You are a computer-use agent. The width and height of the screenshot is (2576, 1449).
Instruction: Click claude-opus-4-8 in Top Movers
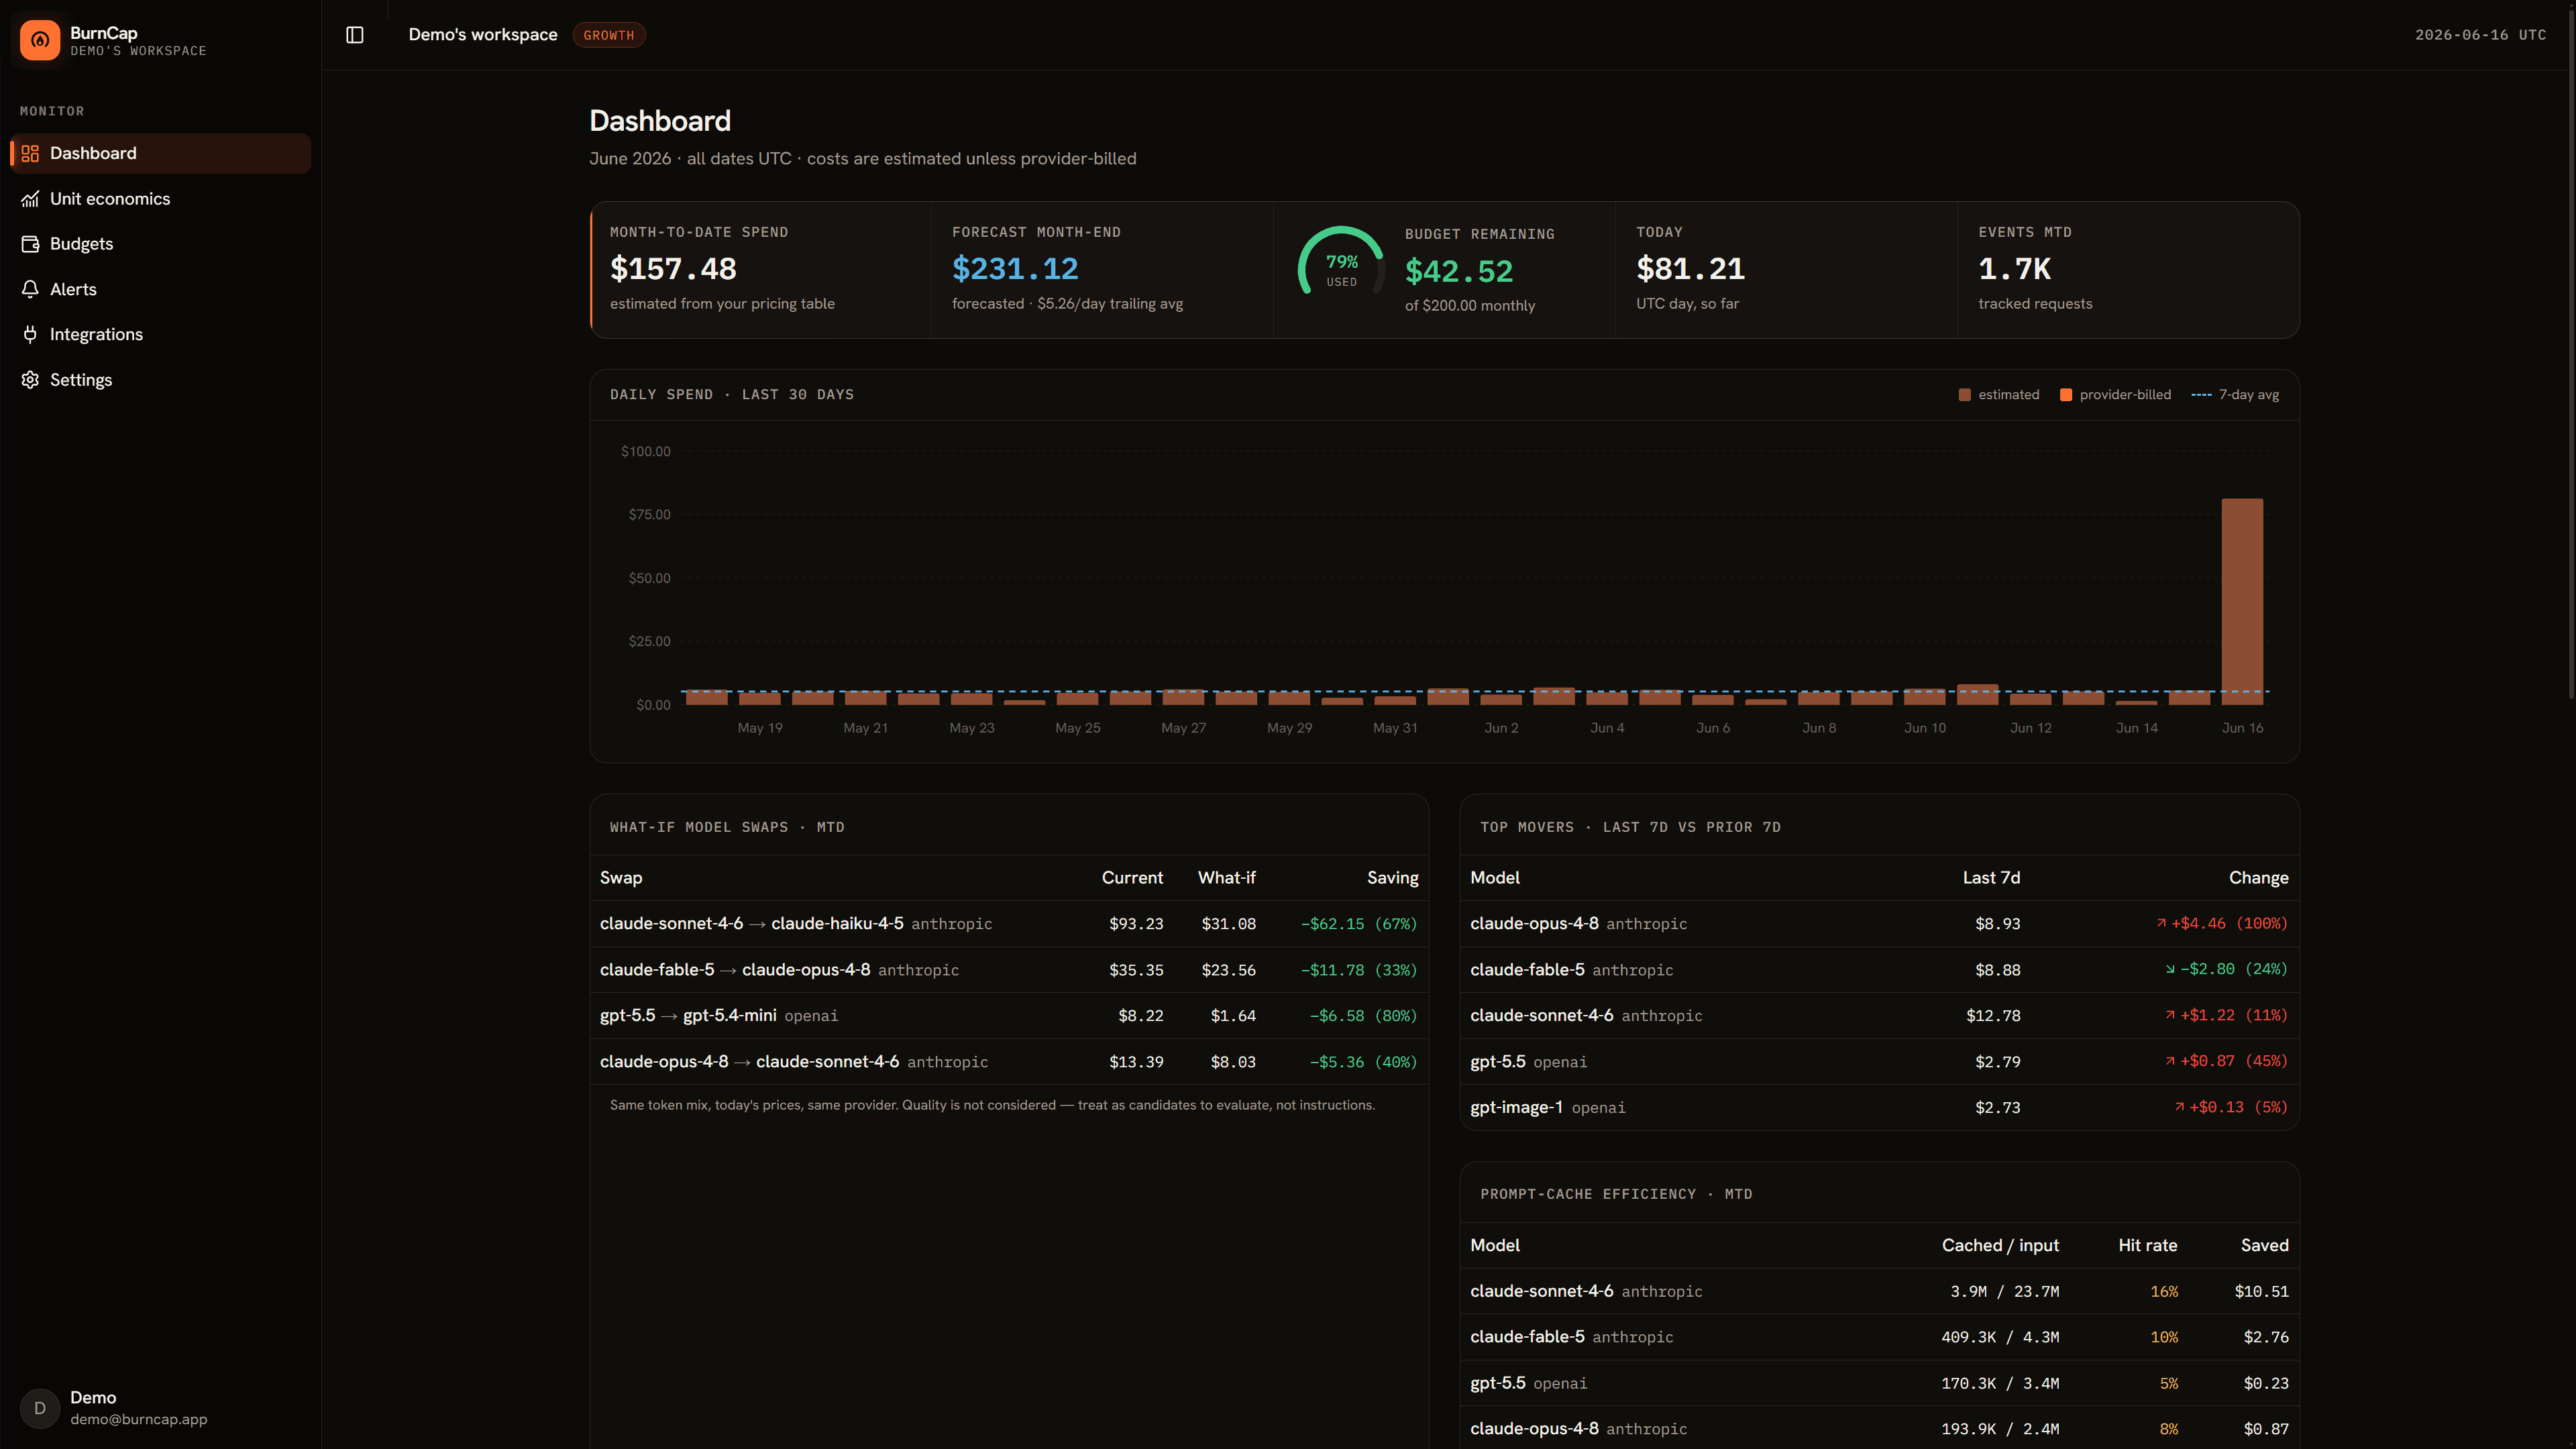[x=1534, y=923]
